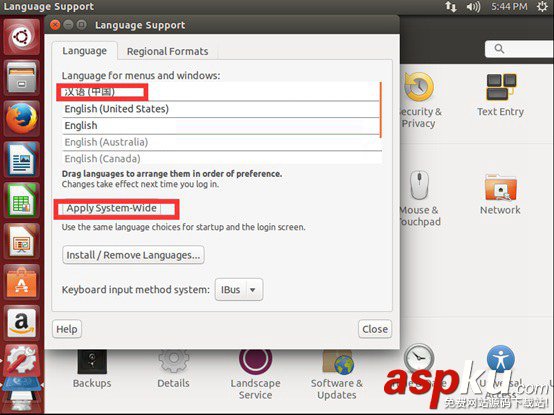Viewport: 554px width, 415px height.
Task: Open LibreOffice Writer from the launcher
Action: (22, 159)
